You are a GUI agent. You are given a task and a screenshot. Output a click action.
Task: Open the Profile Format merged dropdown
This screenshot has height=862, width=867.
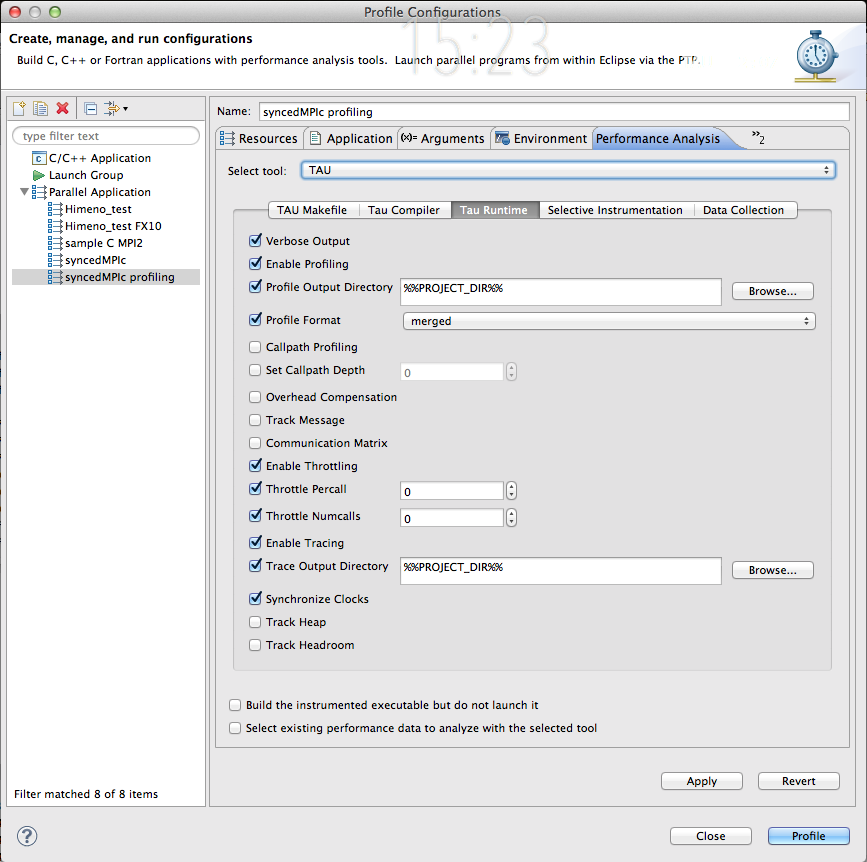tap(608, 321)
